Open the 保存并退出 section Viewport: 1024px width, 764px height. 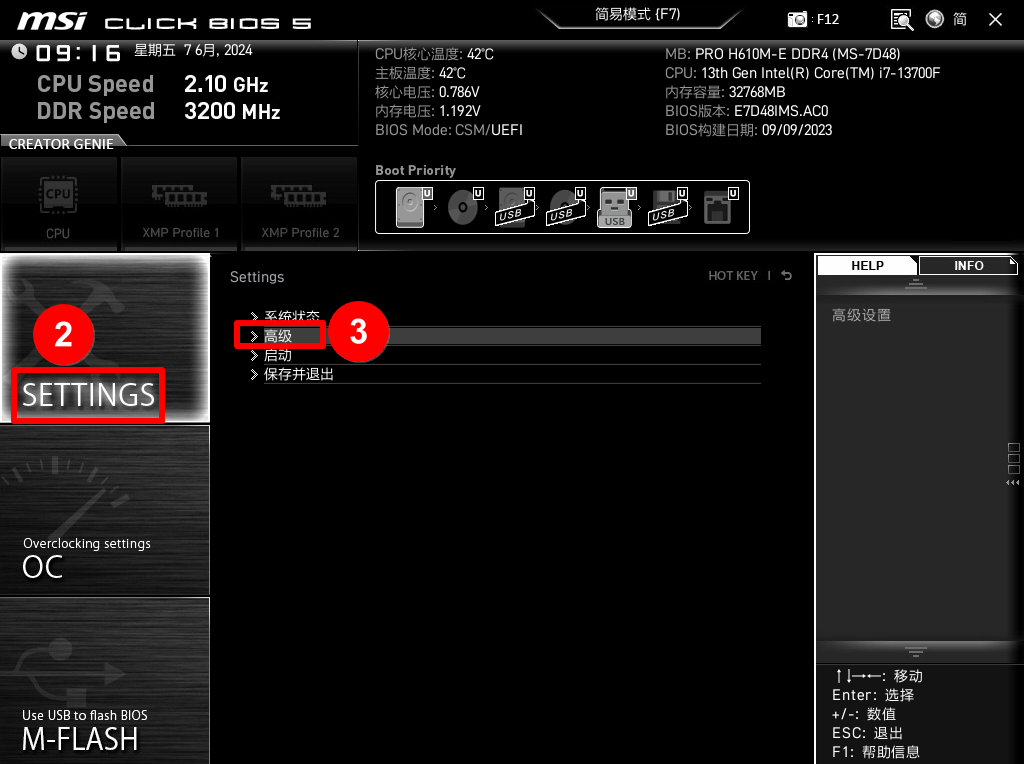tap(300, 374)
